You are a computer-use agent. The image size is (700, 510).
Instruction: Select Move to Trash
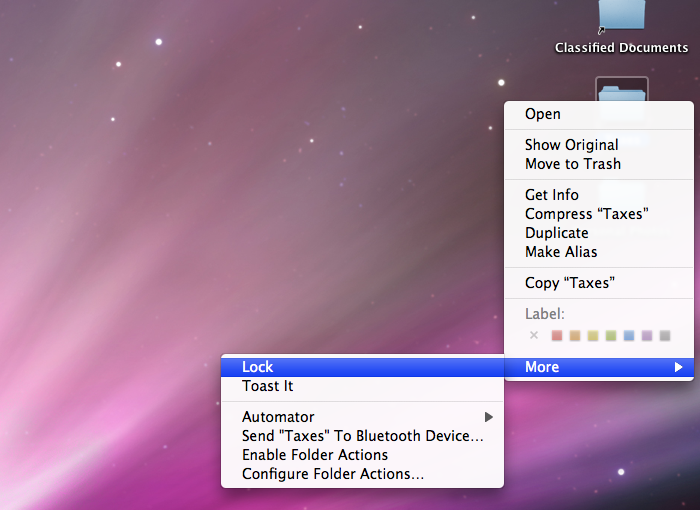click(573, 164)
